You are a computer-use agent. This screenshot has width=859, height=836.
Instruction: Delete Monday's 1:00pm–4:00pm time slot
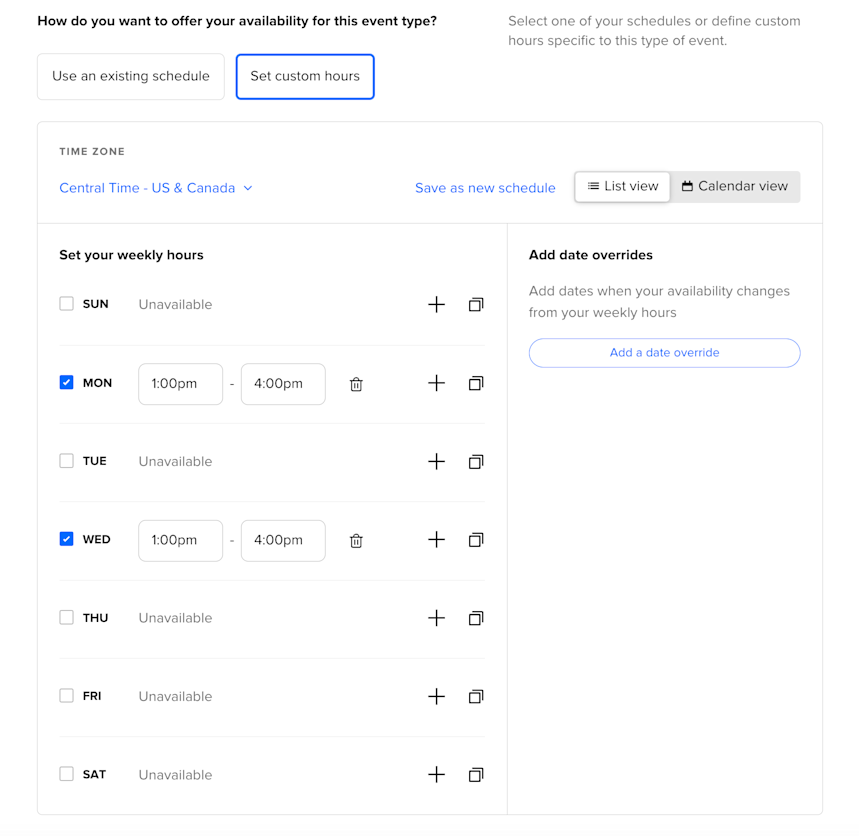click(356, 384)
